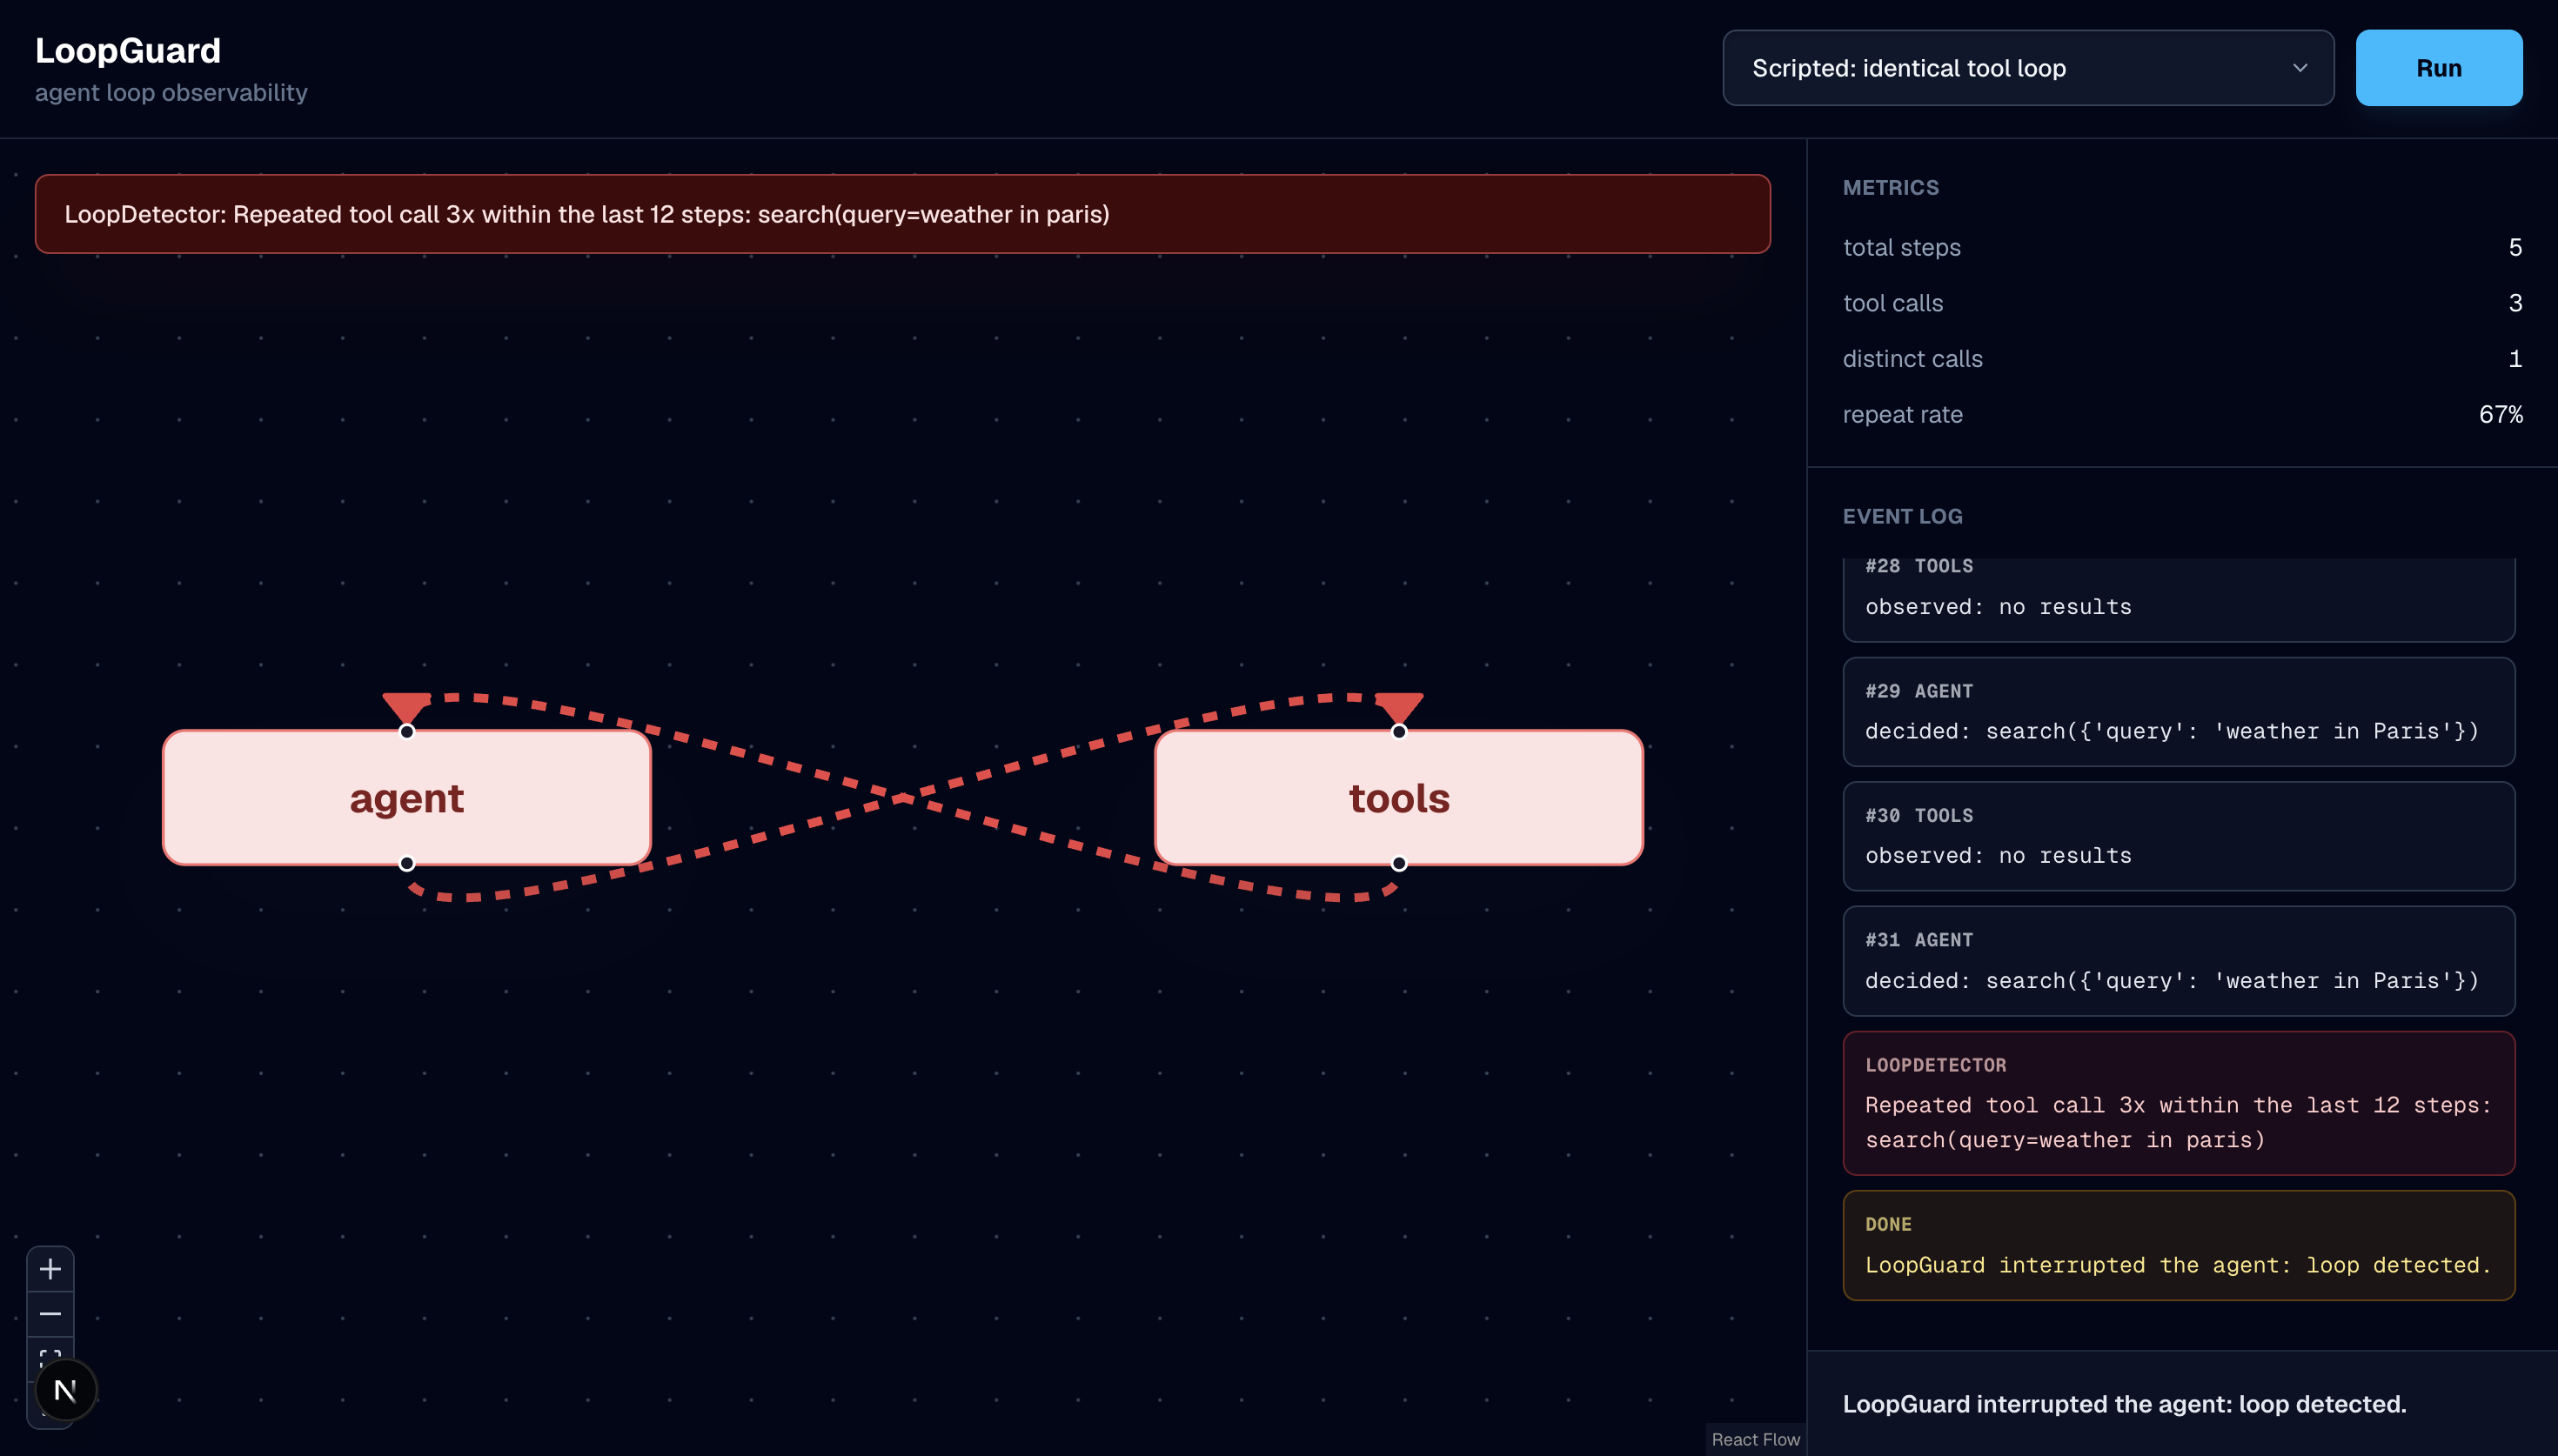
Task: Click the LOOPDETECTOR event log card
Action: point(2178,1103)
